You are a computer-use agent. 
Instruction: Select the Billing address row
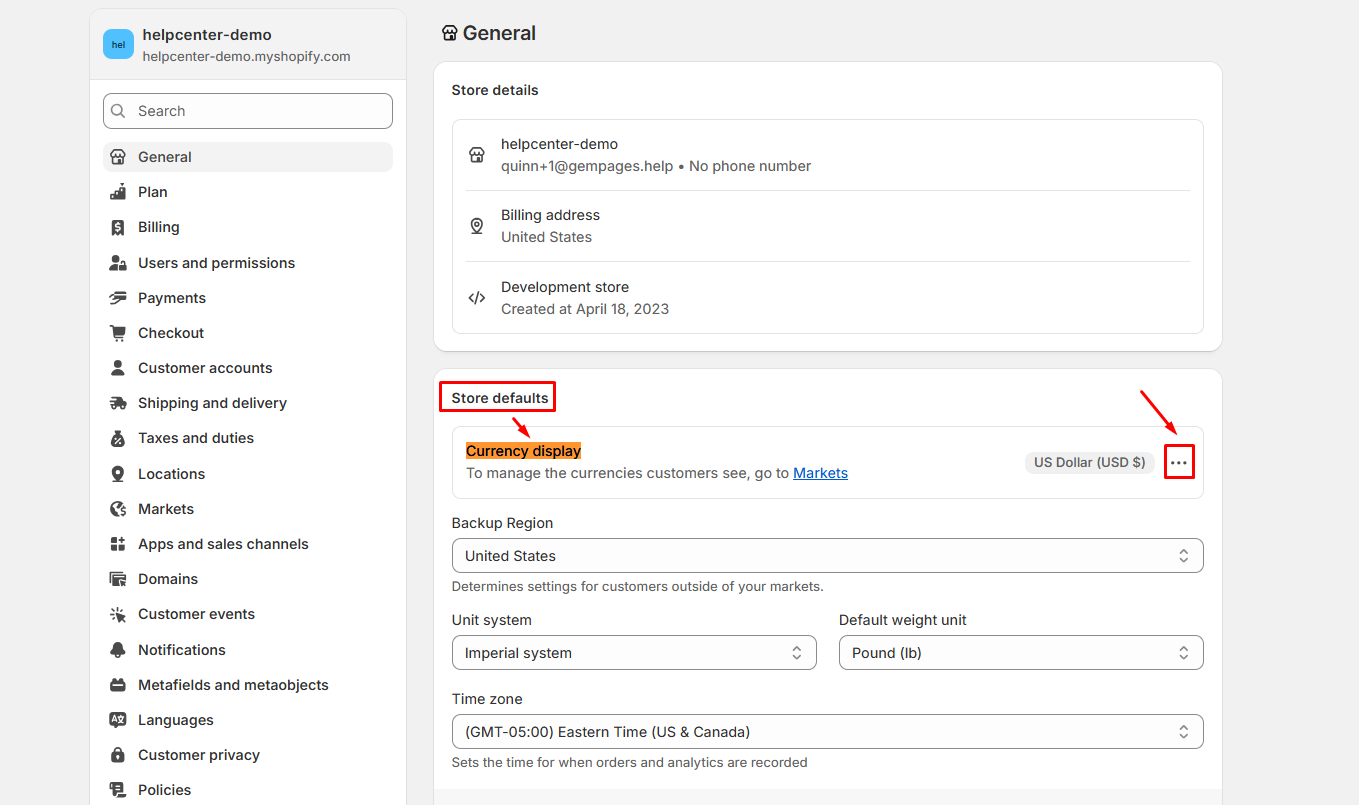pos(827,226)
